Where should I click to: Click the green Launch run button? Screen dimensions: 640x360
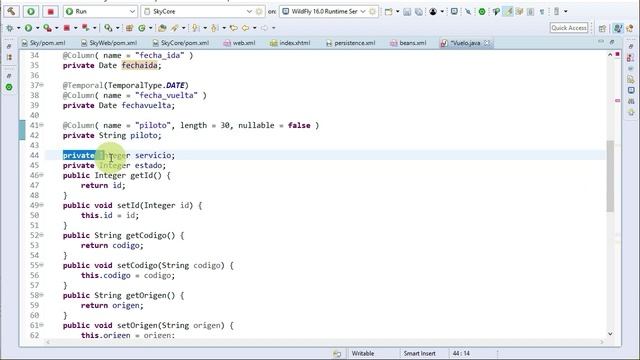pyautogui.click(x=31, y=11)
